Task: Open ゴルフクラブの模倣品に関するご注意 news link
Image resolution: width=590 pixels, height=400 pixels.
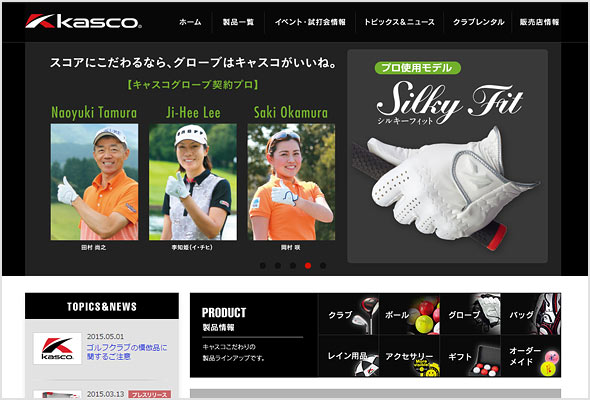Action: tap(127, 352)
